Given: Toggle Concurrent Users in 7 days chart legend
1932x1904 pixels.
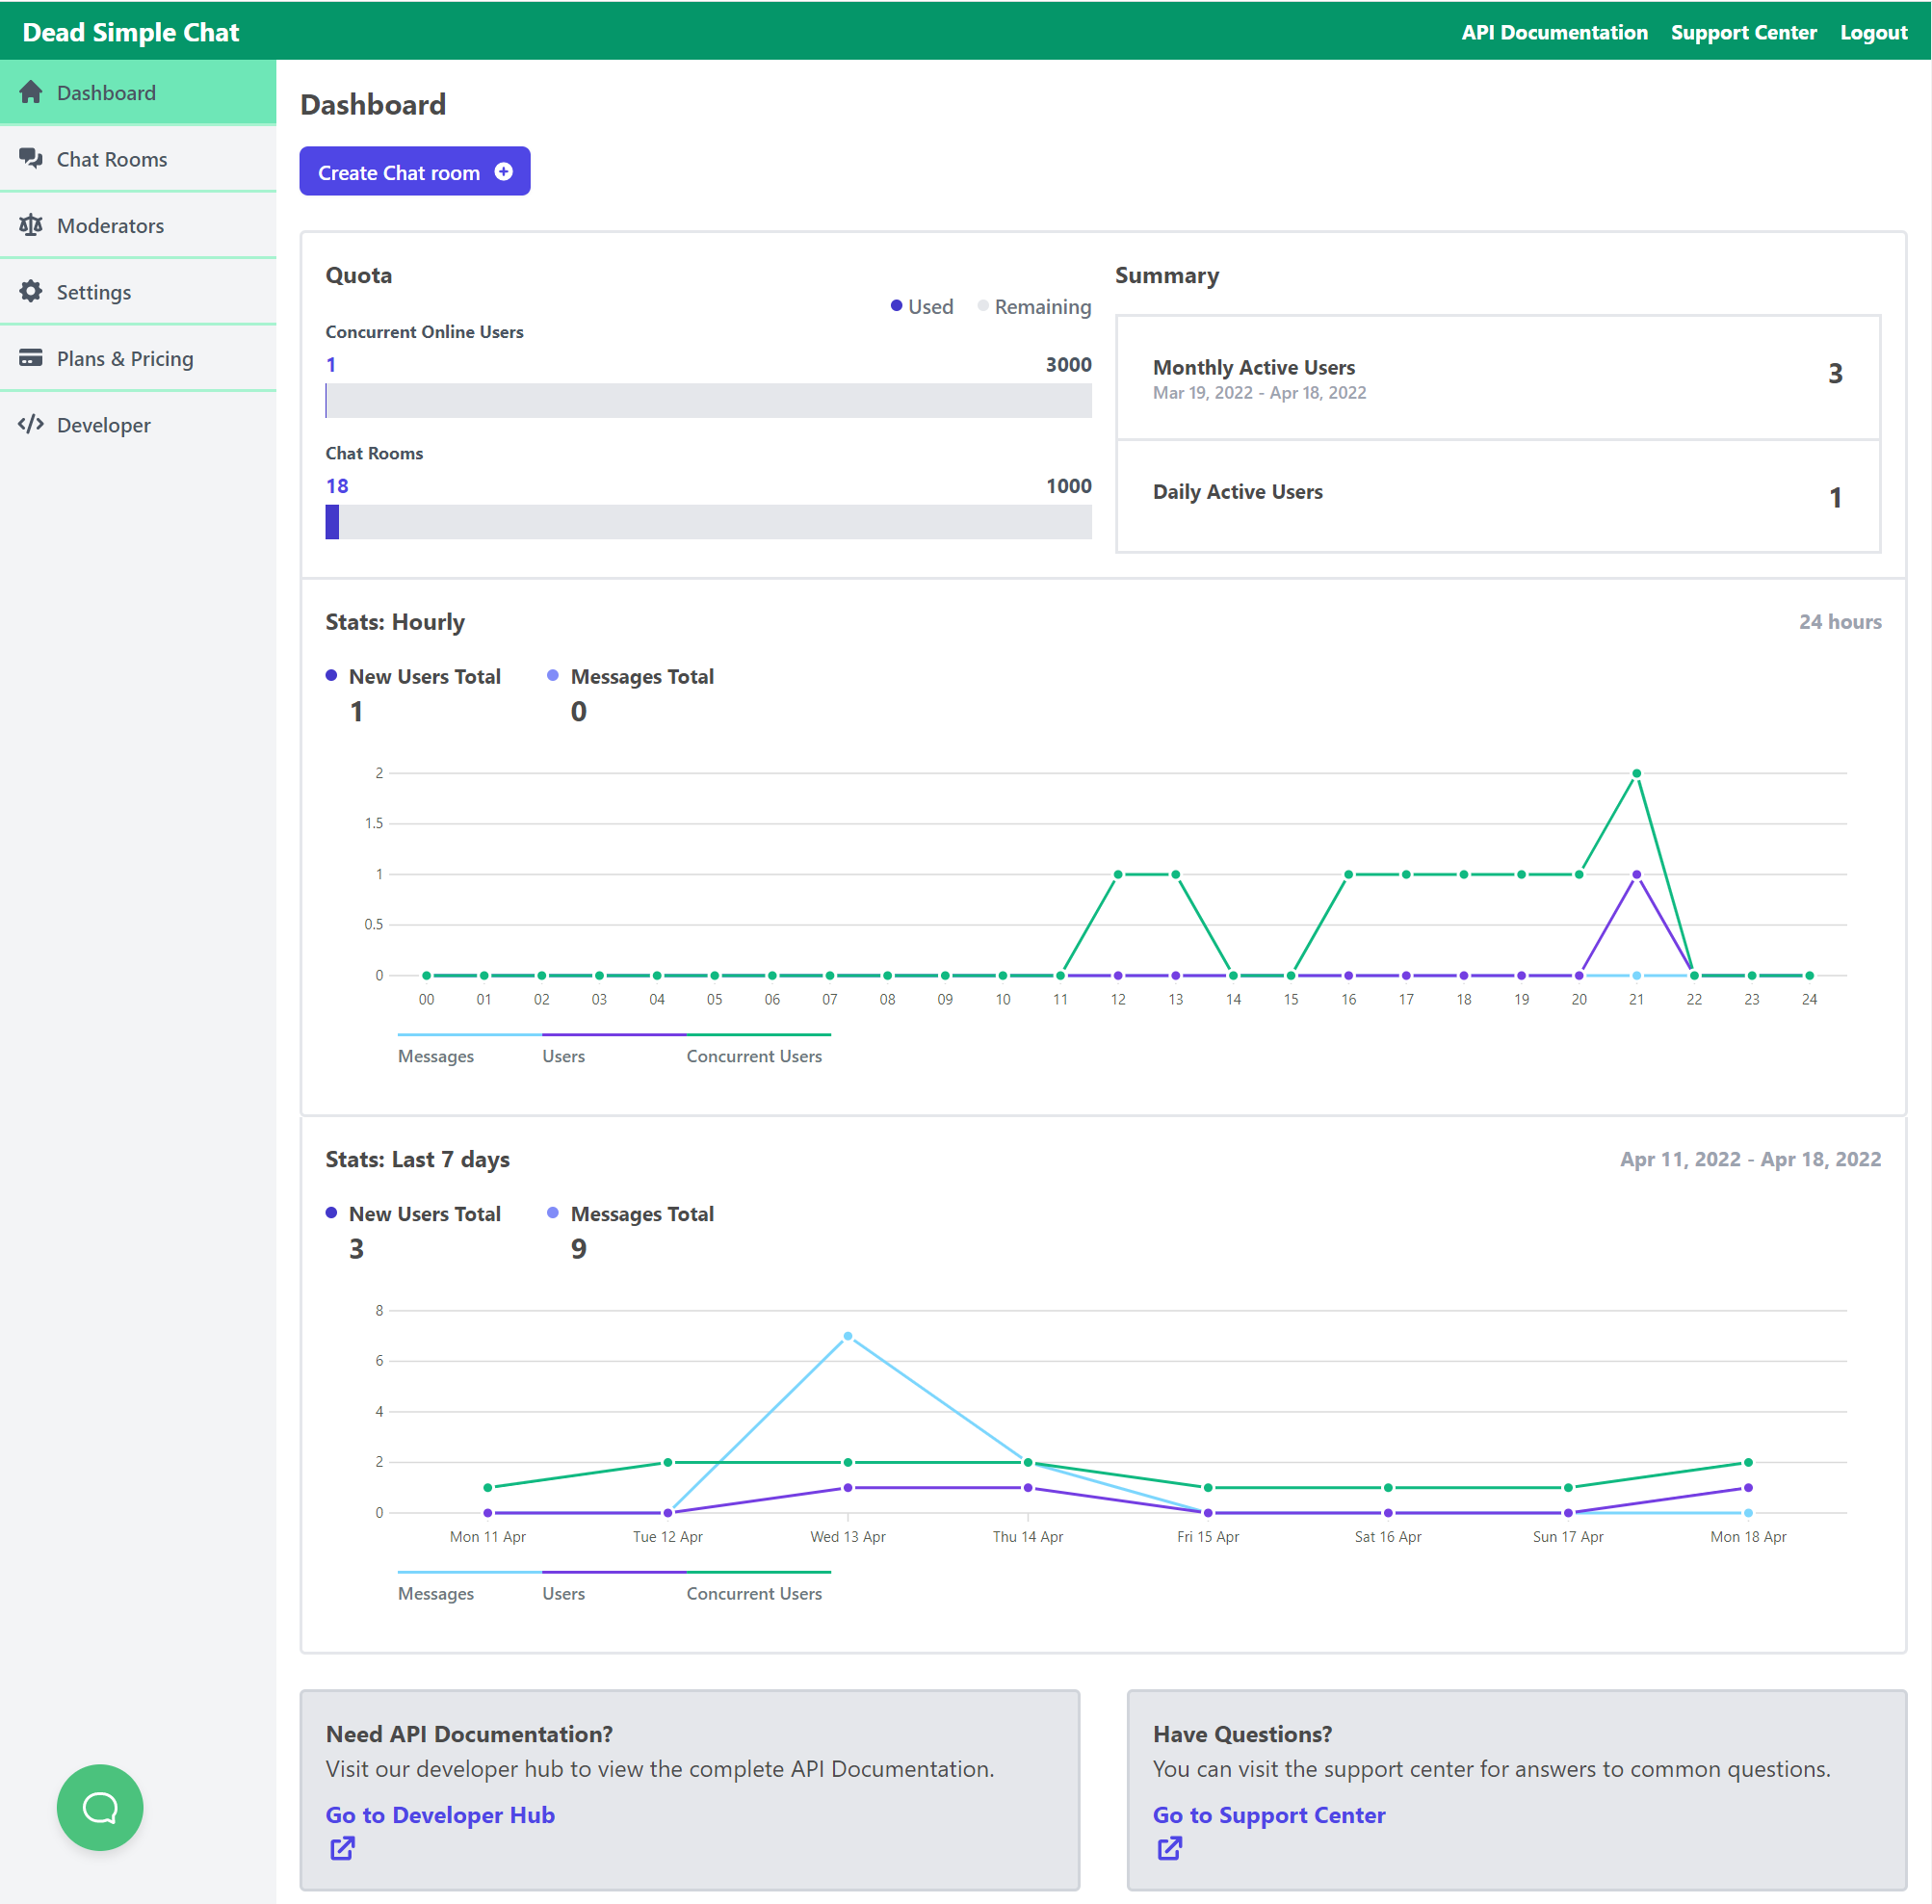Looking at the screenshot, I should pyautogui.click(x=754, y=1593).
